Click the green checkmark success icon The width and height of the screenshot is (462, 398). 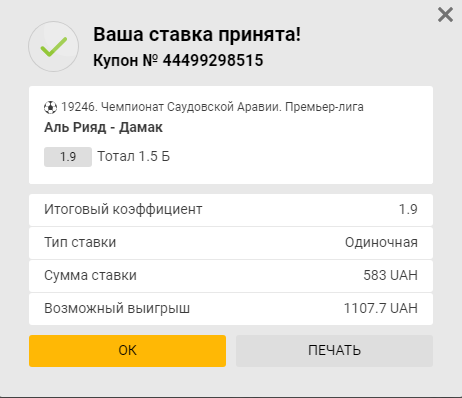[x=54, y=47]
